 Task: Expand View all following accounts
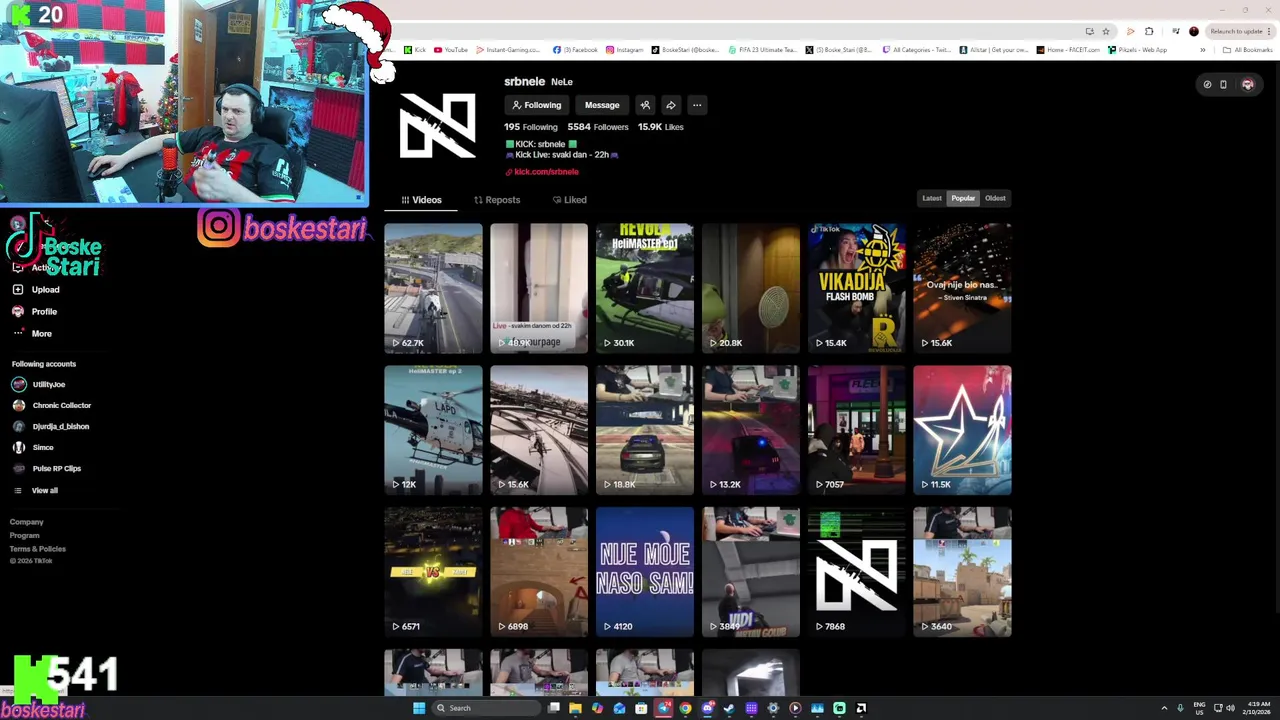(x=36, y=491)
